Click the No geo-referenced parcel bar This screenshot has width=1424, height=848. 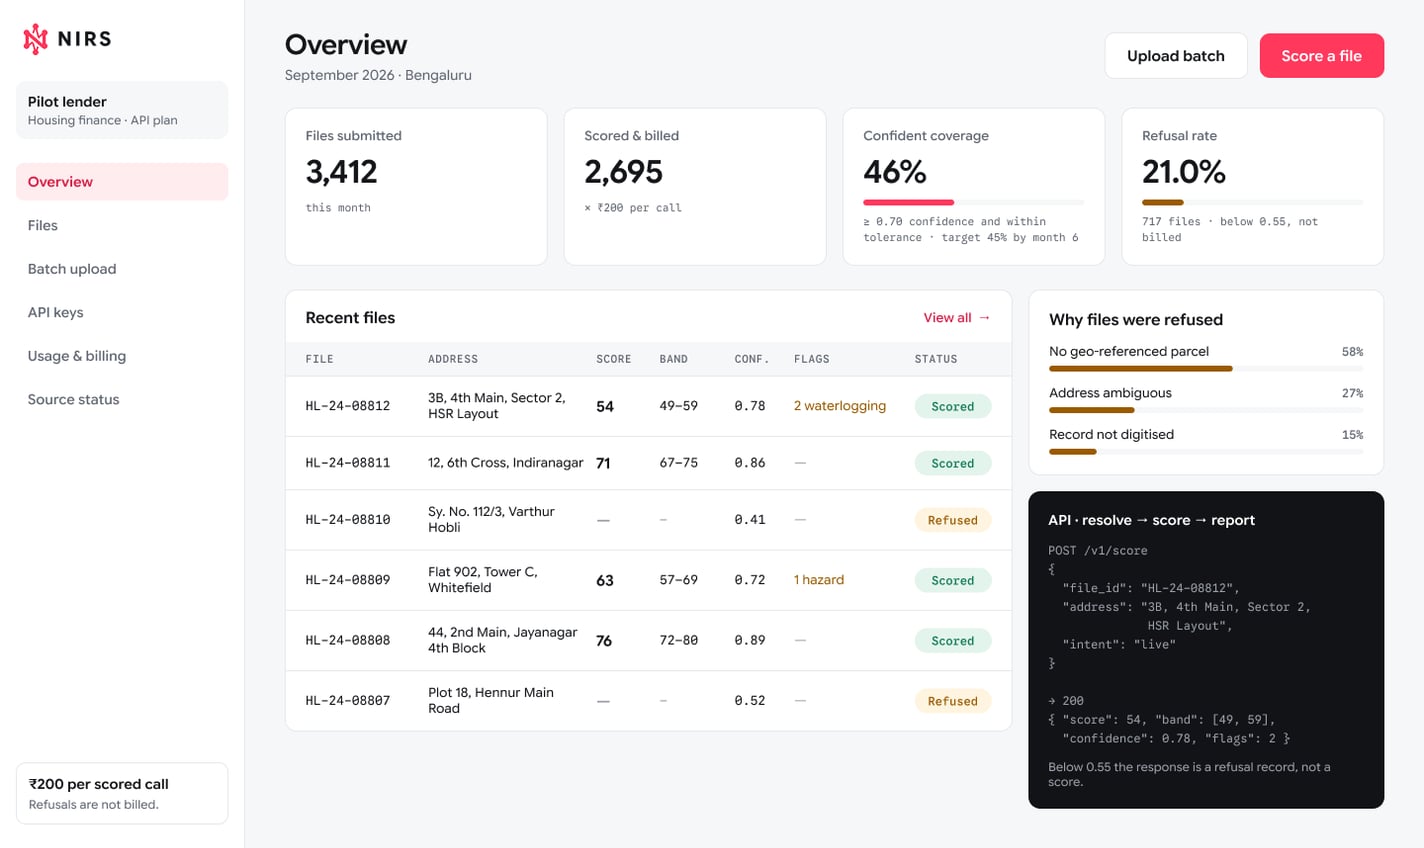click(x=1206, y=368)
